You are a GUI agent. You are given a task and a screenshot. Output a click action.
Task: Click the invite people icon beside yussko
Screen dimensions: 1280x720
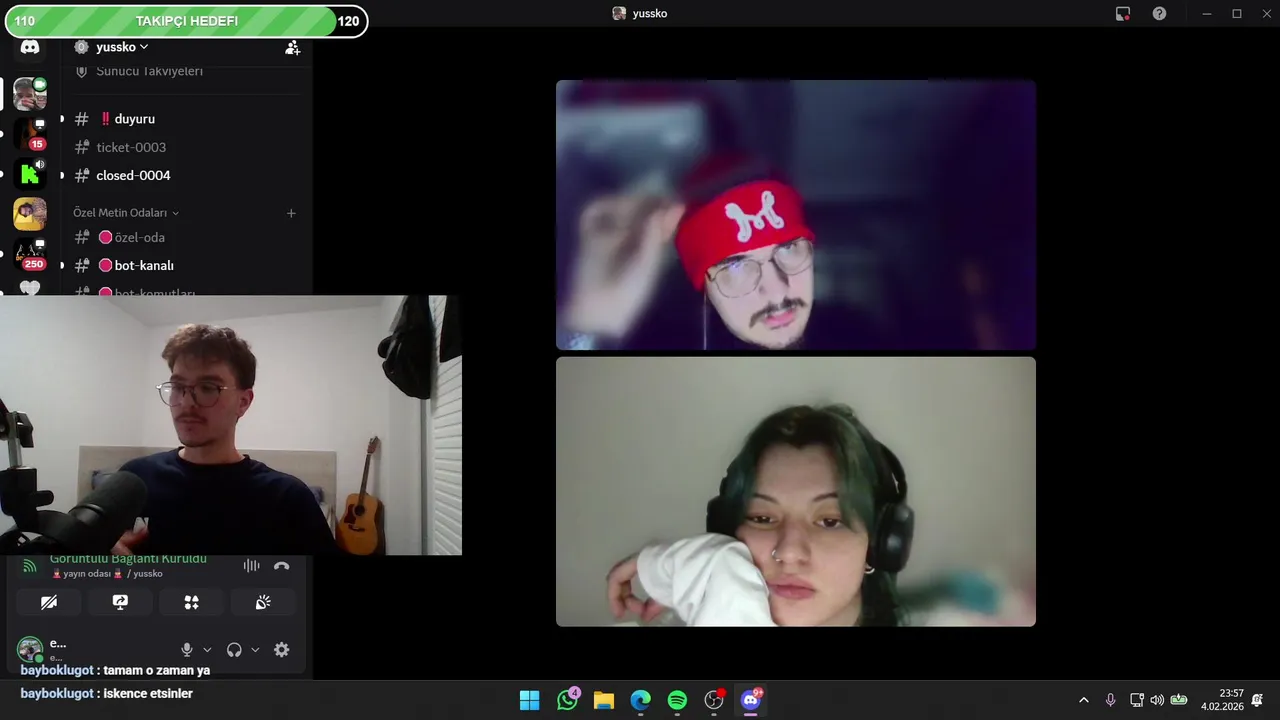(292, 47)
